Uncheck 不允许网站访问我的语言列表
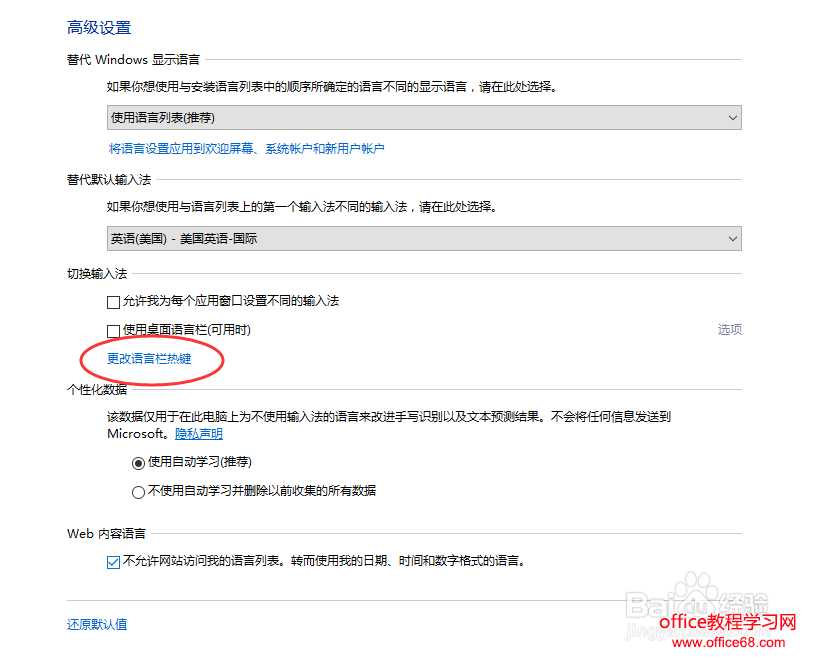Image resolution: width=815 pixels, height=659 pixels. (114, 561)
